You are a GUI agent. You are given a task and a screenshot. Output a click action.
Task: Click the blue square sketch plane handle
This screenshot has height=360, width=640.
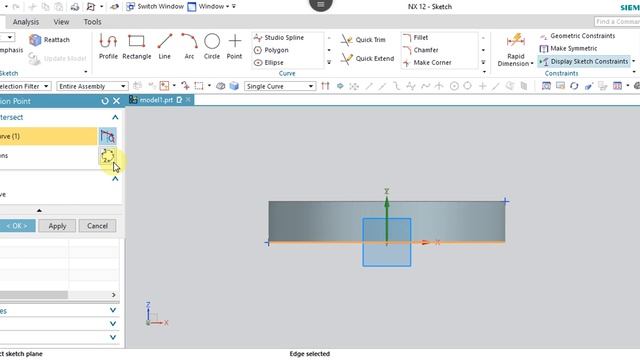[x=387, y=242]
